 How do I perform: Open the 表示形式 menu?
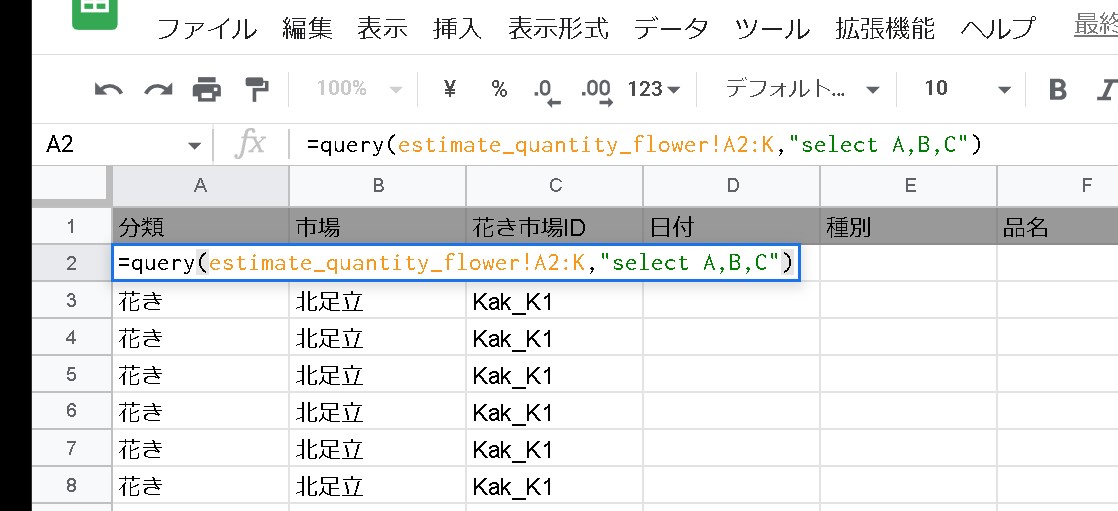(558, 29)
